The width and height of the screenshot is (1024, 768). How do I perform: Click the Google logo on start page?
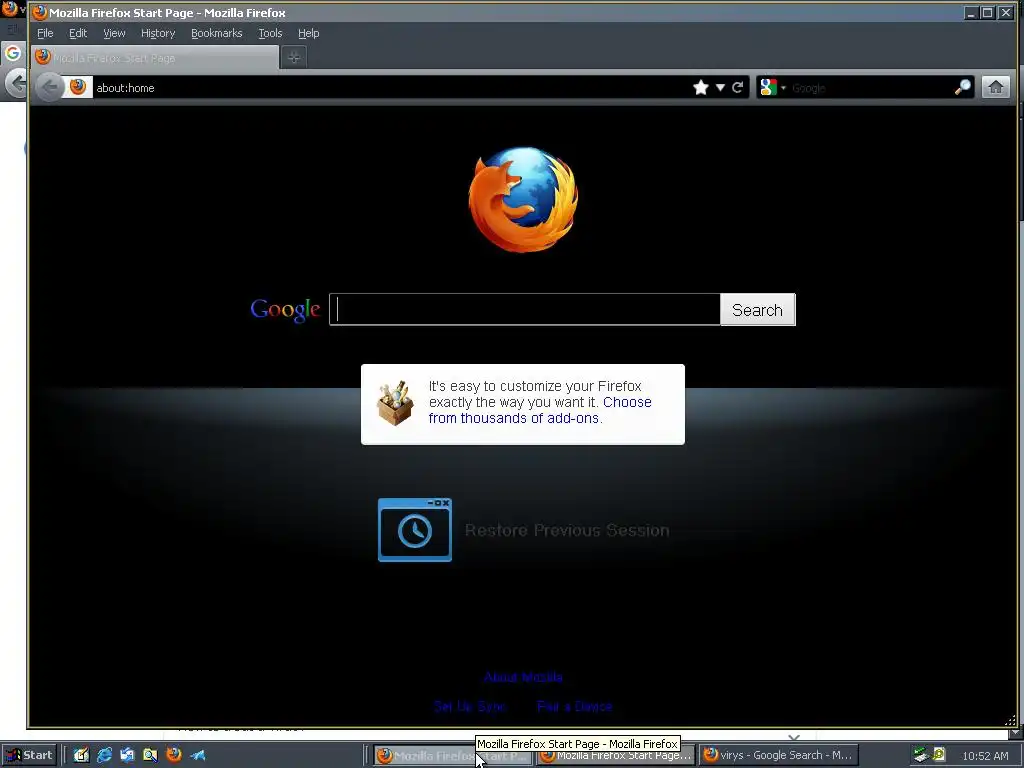click(x=285, y=310)
